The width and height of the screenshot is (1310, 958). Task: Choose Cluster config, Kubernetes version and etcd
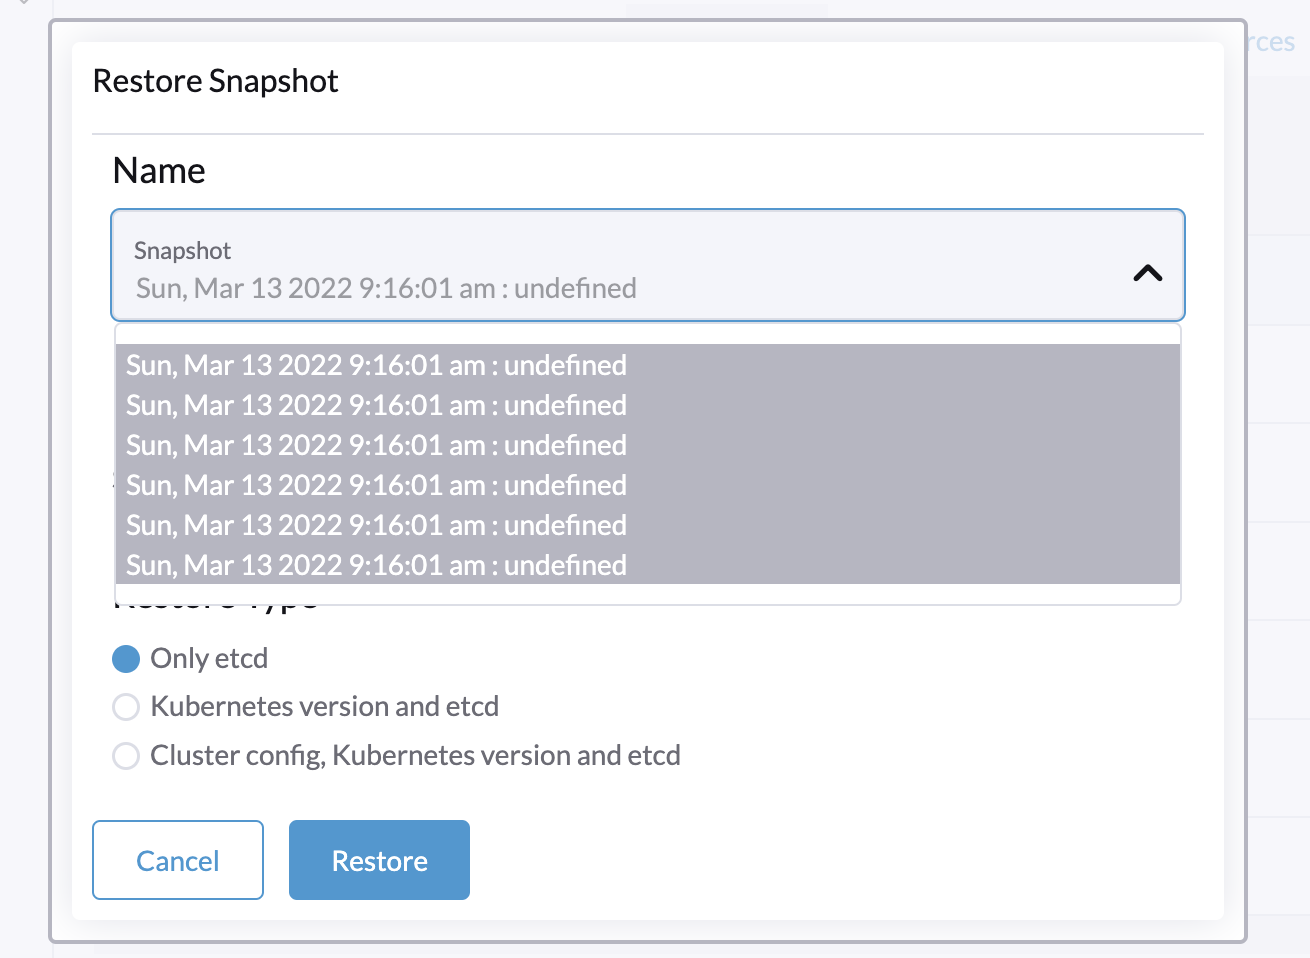pyautogui.click(x=125, y=756)
